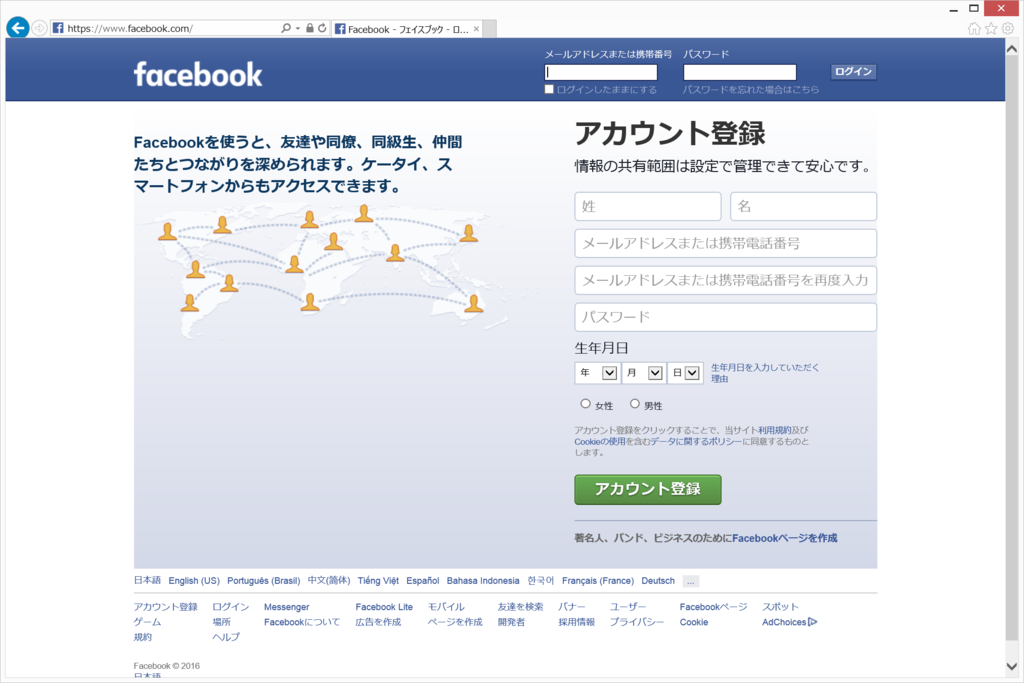Open the 友達を検索 footer link
1024x683 pixels.
coord(520,607)
